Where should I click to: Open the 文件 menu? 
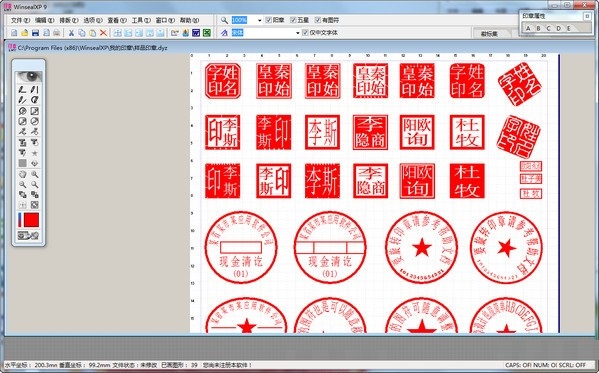[x=20, y=20]
